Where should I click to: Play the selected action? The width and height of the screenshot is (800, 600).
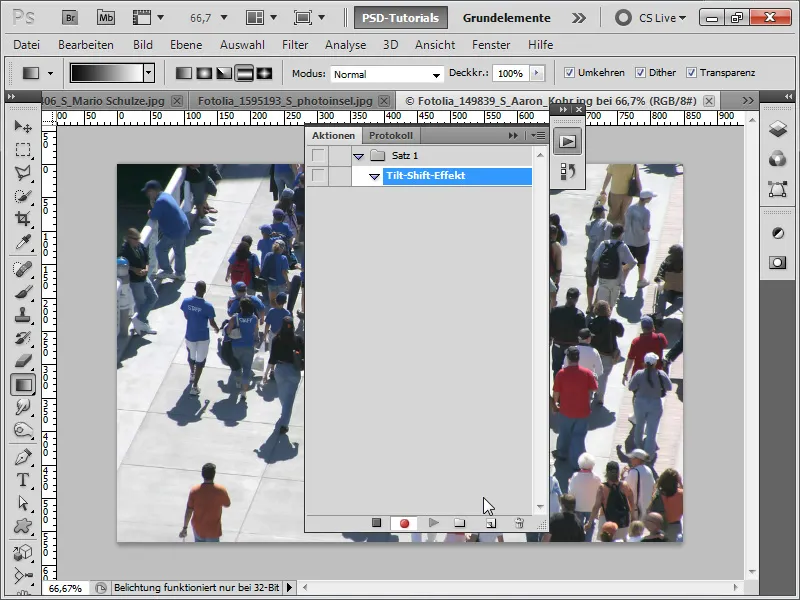(x=434, y=522)
